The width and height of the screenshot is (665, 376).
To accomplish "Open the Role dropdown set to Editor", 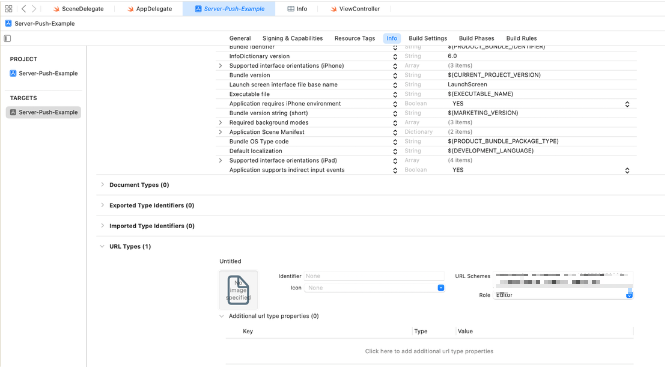I will 629,295.
